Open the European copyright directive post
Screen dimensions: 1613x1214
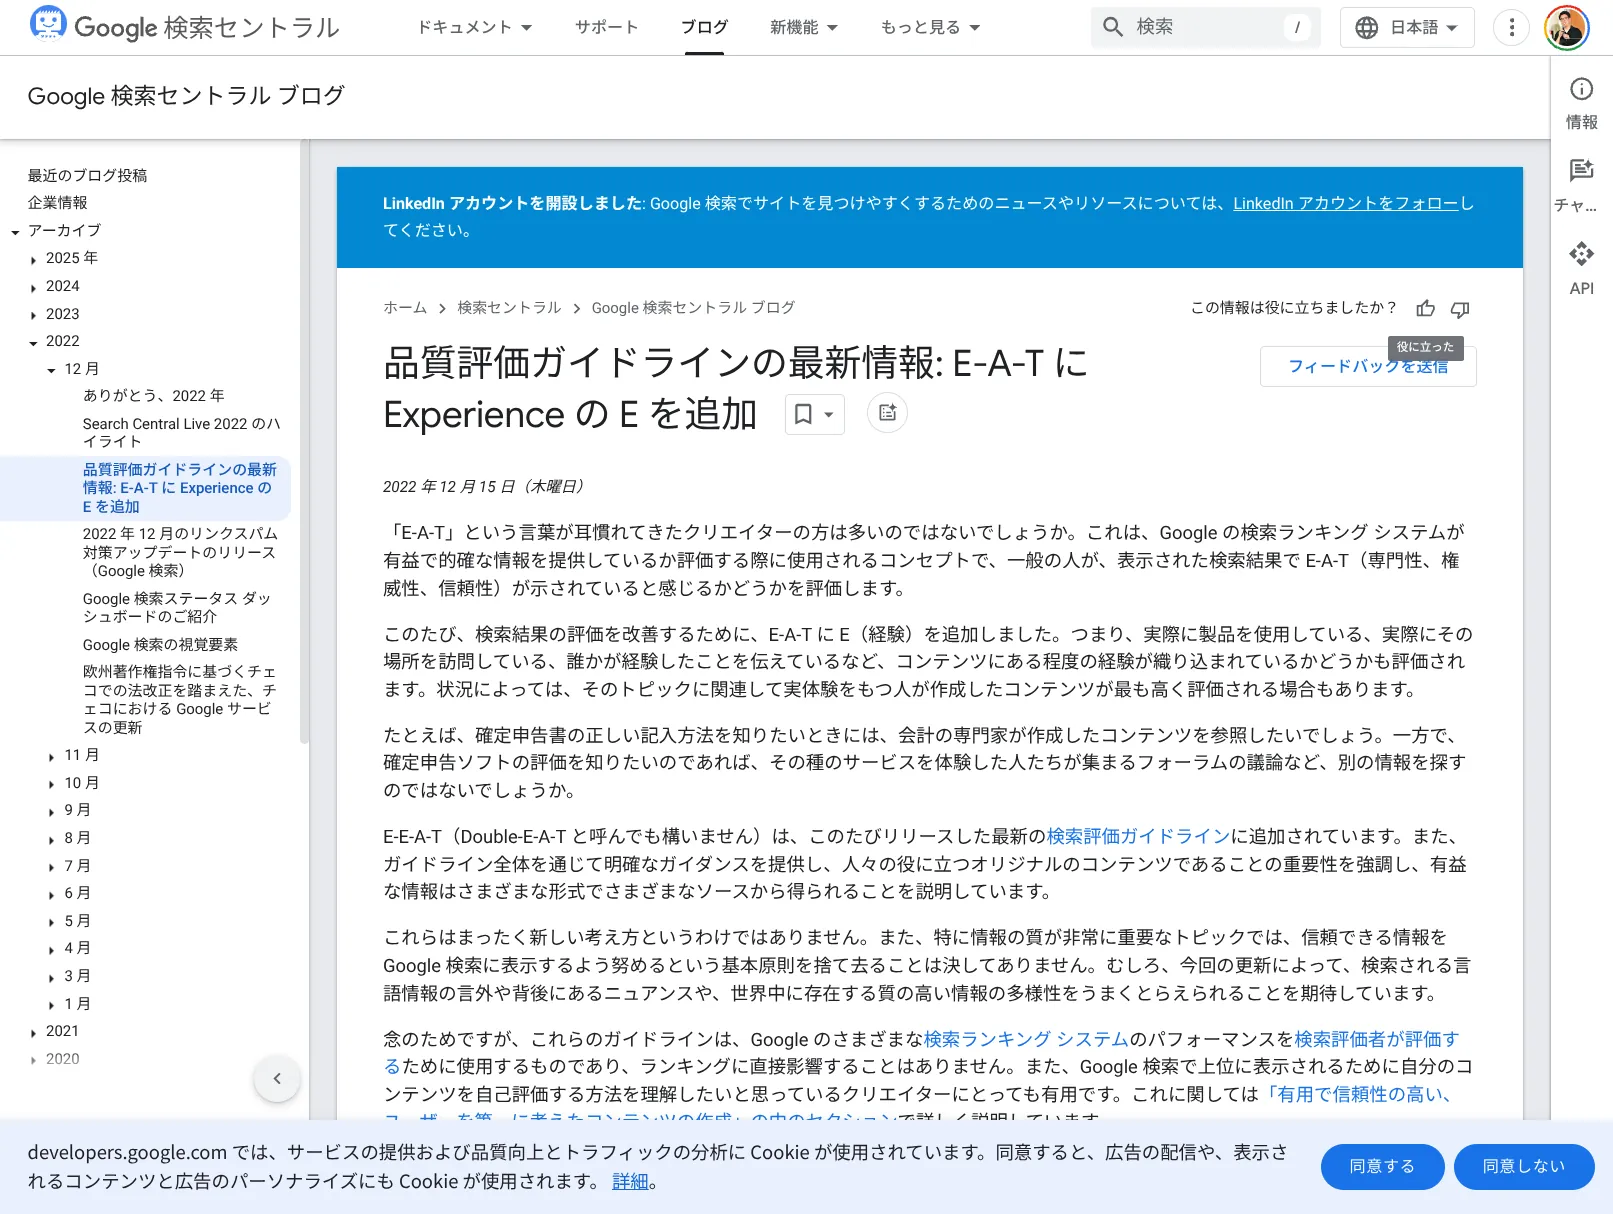coord(179,699)
